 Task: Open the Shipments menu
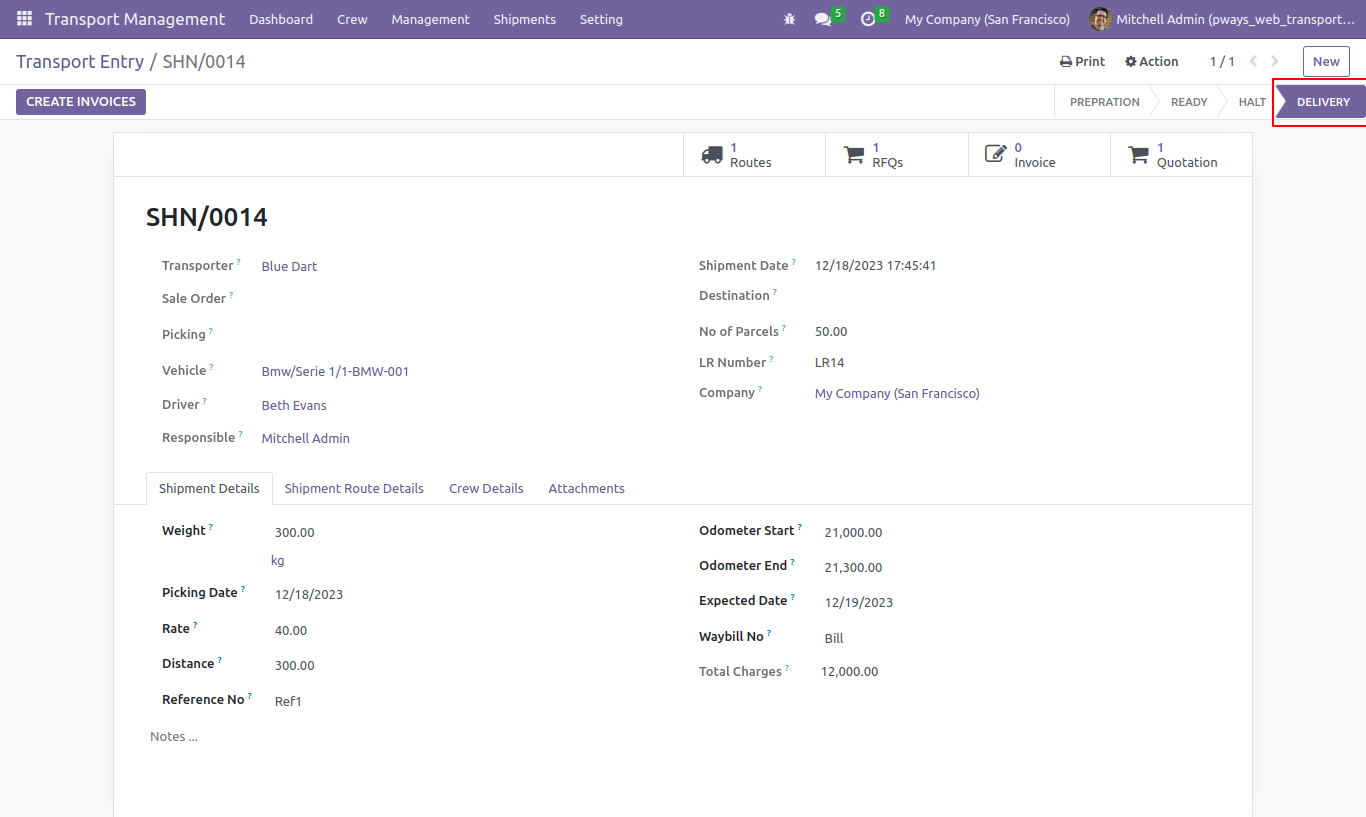(x=525, y=19)
